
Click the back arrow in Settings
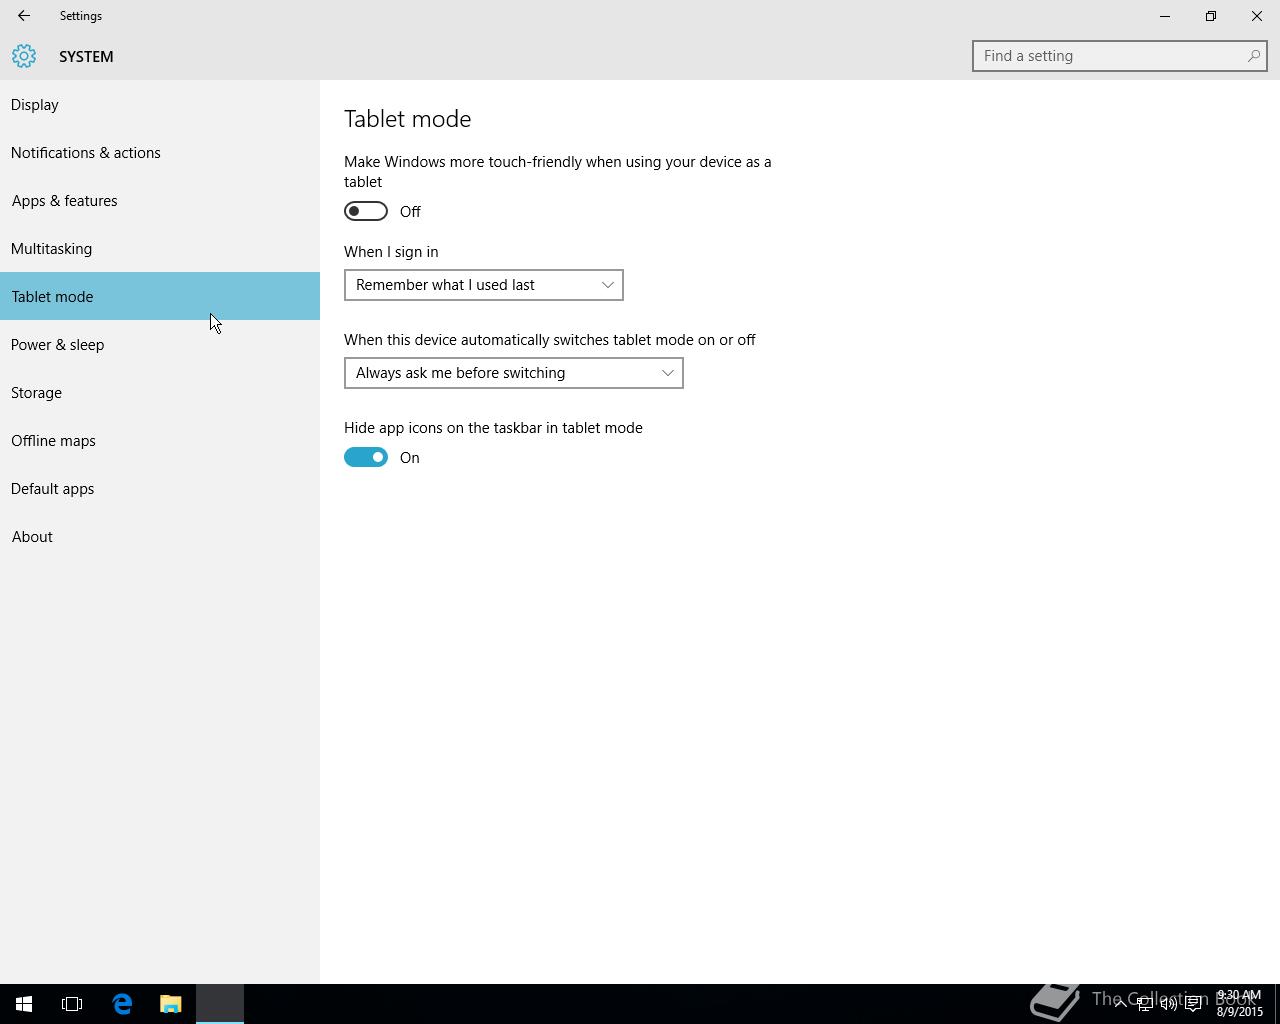click(23, 16)
